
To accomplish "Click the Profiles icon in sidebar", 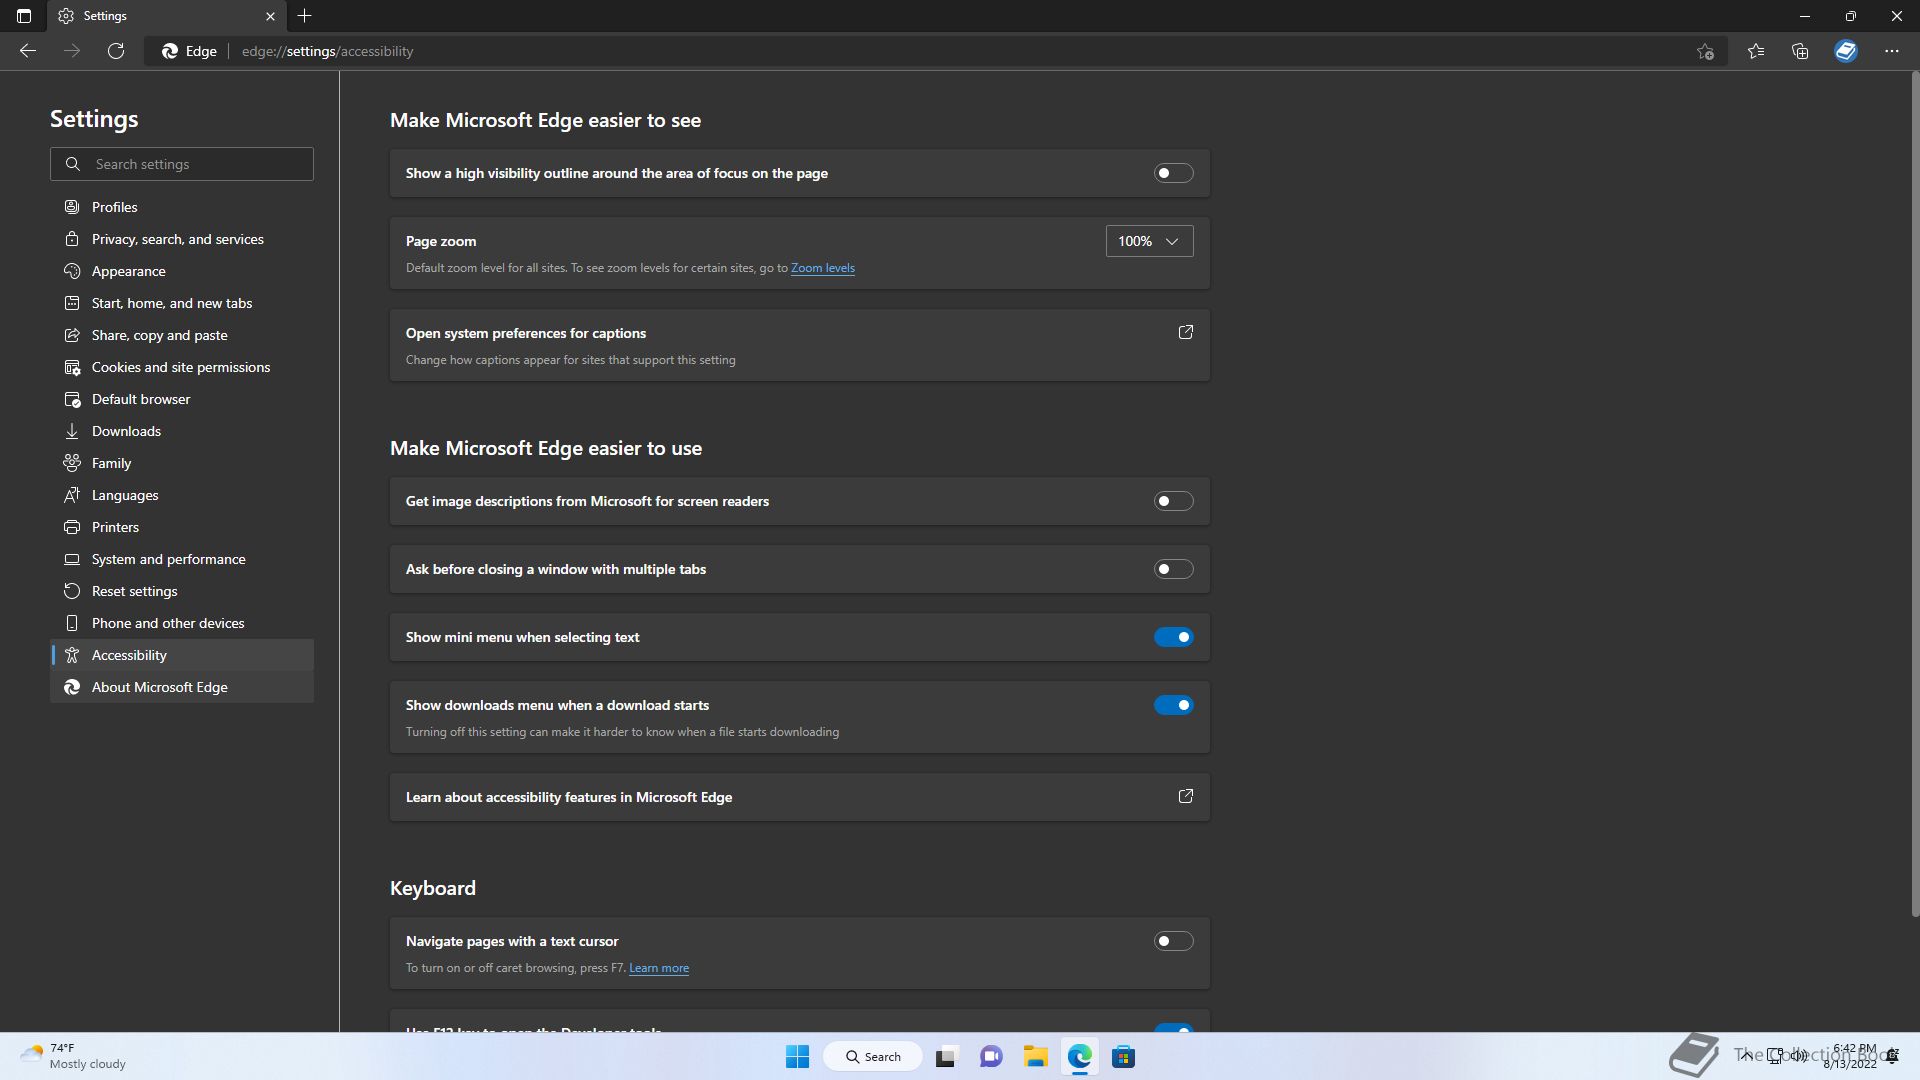I will pos(72,207).
